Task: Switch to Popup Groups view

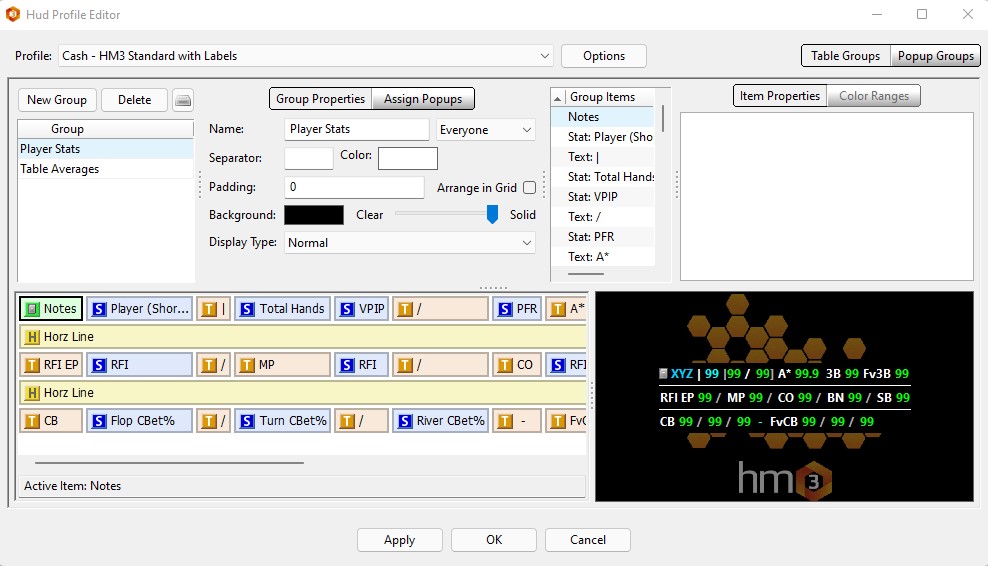Action: [935, 56]
